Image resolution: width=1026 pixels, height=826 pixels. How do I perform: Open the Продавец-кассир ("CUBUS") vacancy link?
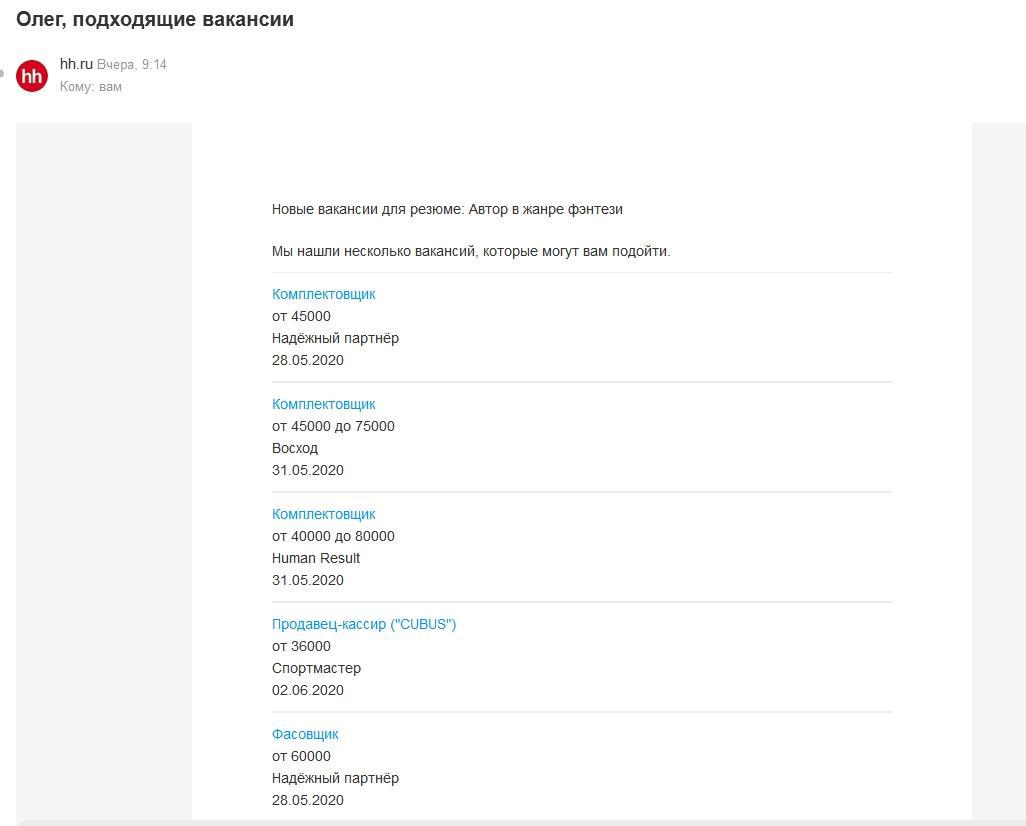click(x=364, y=624)
